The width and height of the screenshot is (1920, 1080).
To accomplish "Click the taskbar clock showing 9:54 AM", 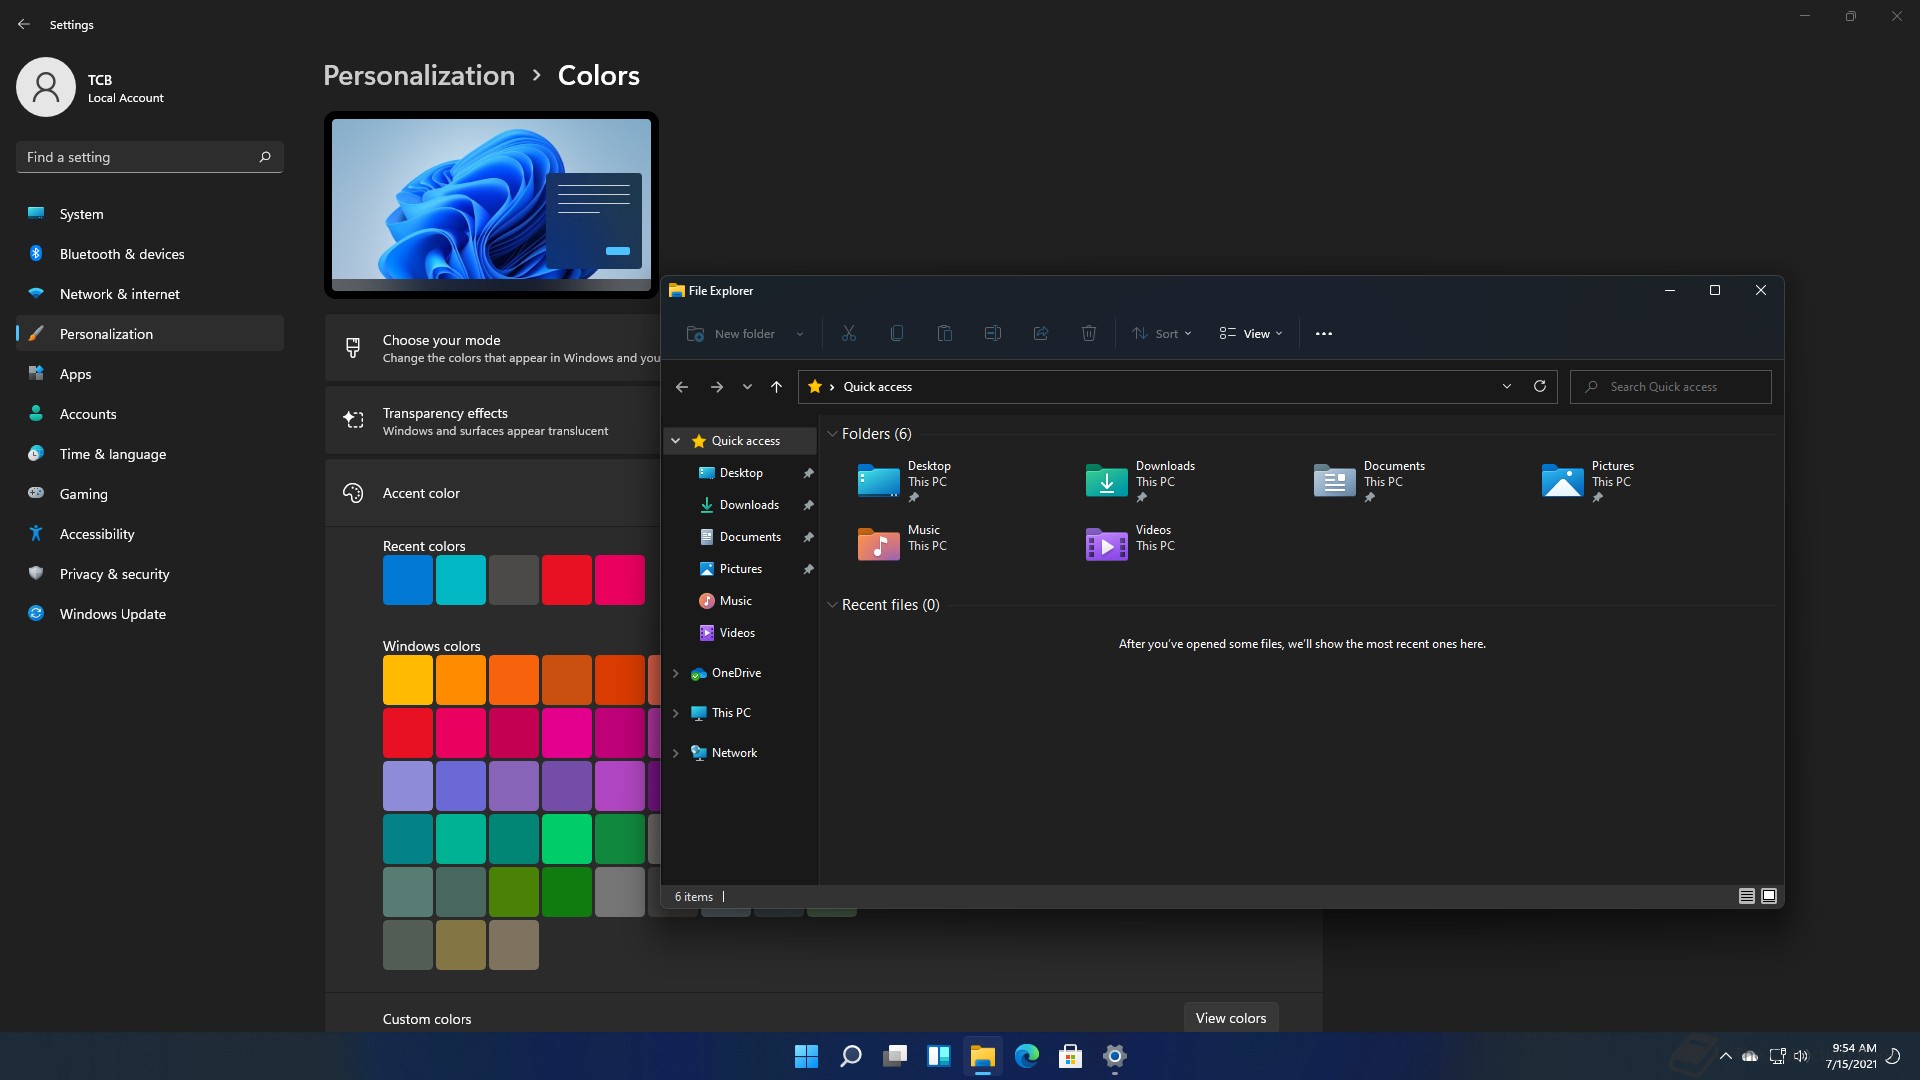I will point(1851,1056).
